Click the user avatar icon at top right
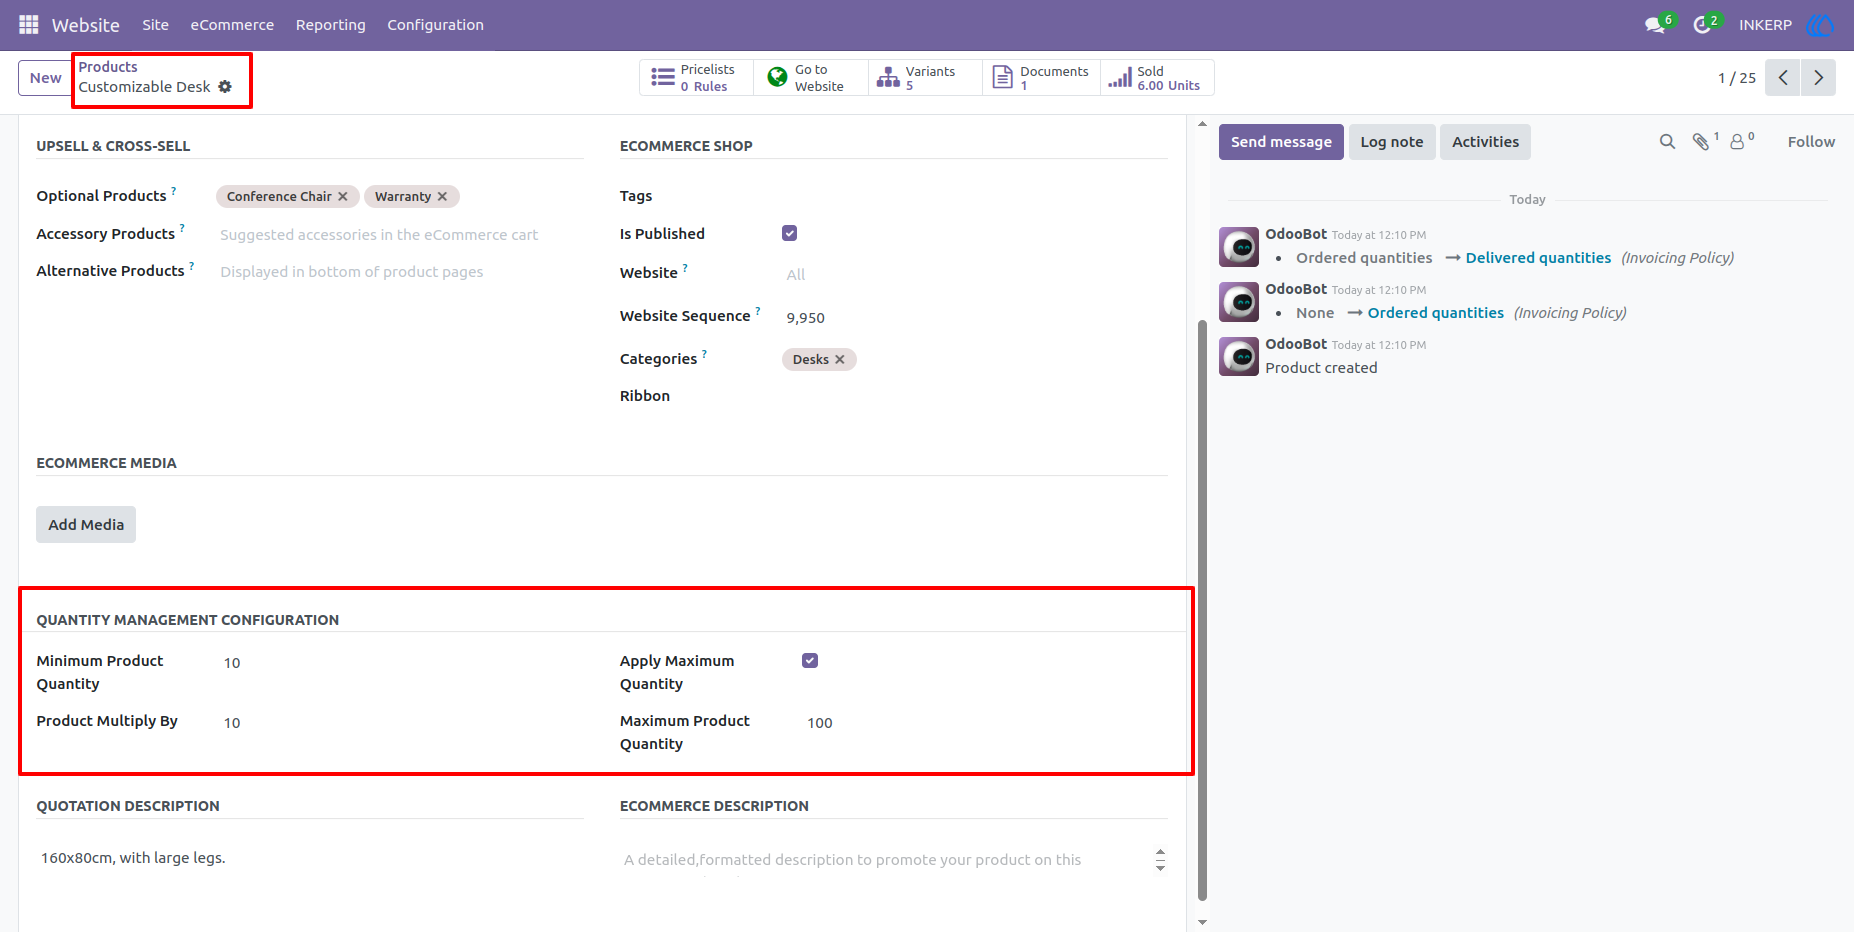This screenshot has width=1854, height=932. (x=1820, y=25)
